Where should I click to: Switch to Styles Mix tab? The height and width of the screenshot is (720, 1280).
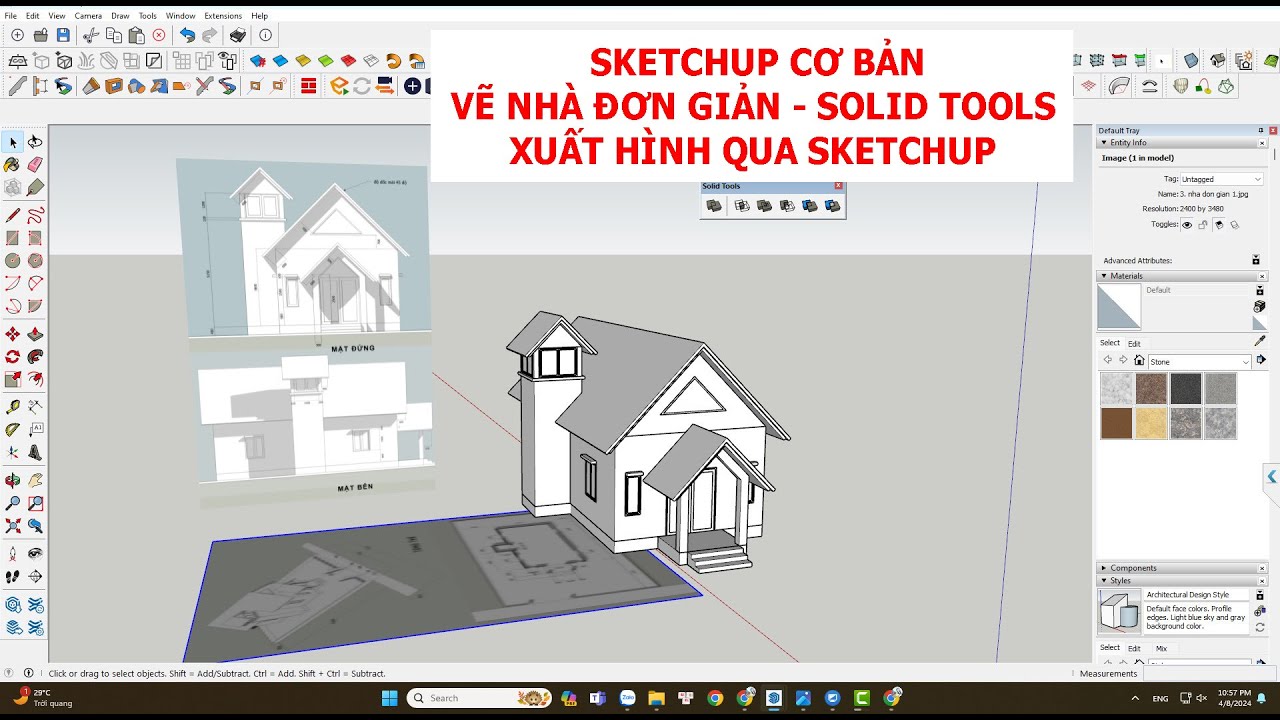[x=1161, y=648]
